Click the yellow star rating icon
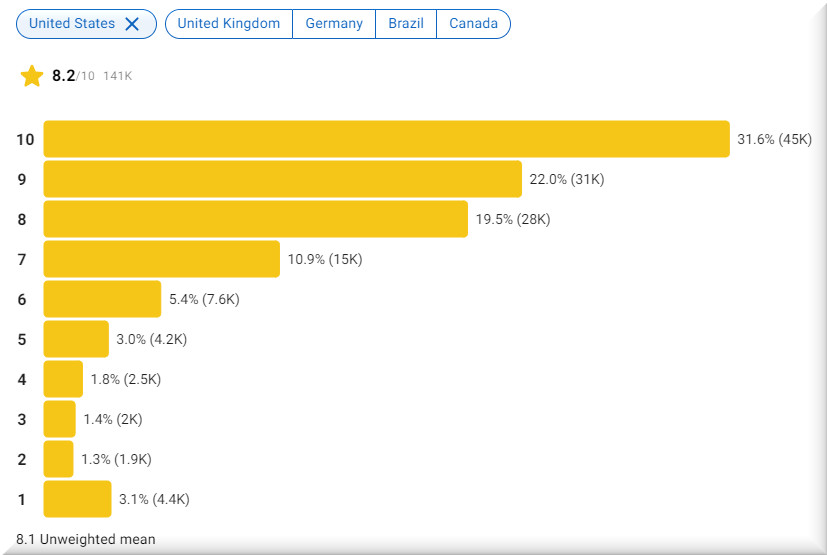Viewport: 827px width, 555px height. coord(32,76)
